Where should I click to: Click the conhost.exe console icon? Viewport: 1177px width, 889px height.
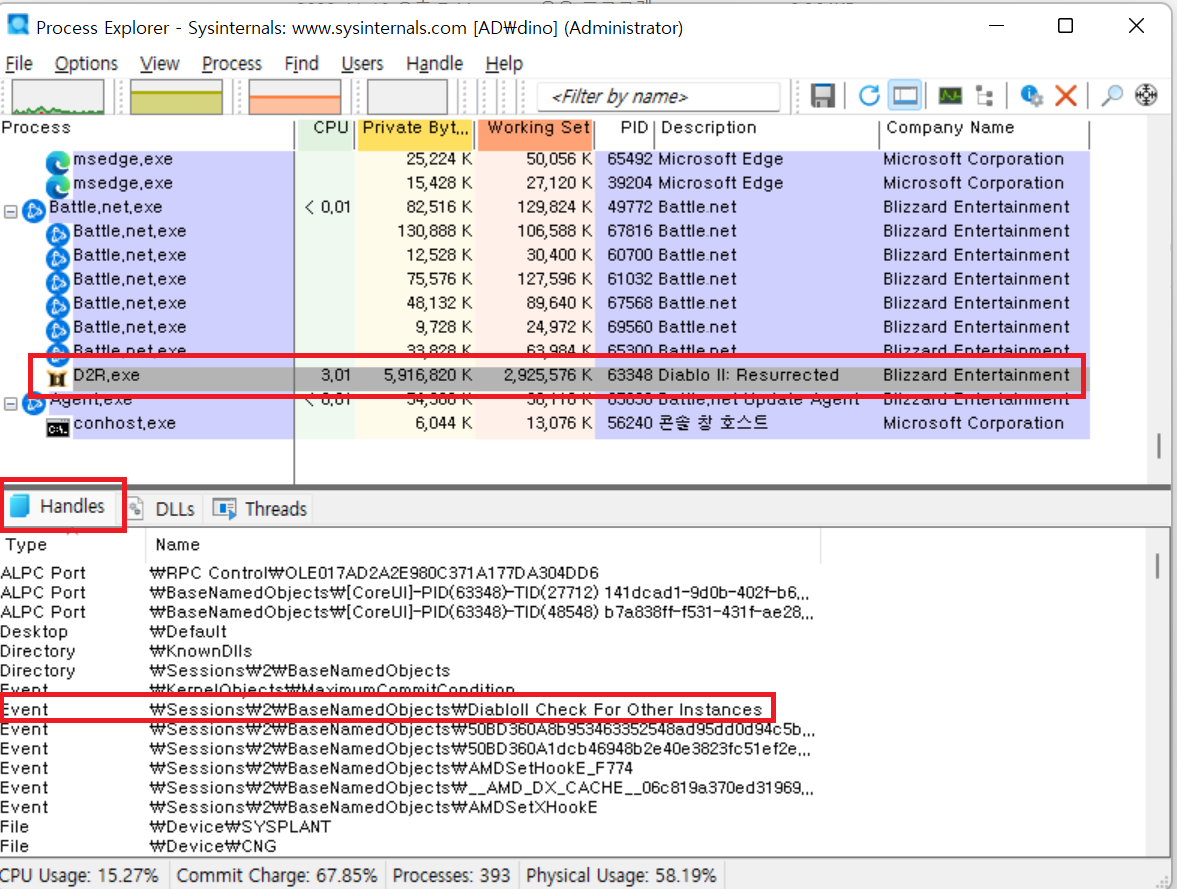tap(58, 429)
